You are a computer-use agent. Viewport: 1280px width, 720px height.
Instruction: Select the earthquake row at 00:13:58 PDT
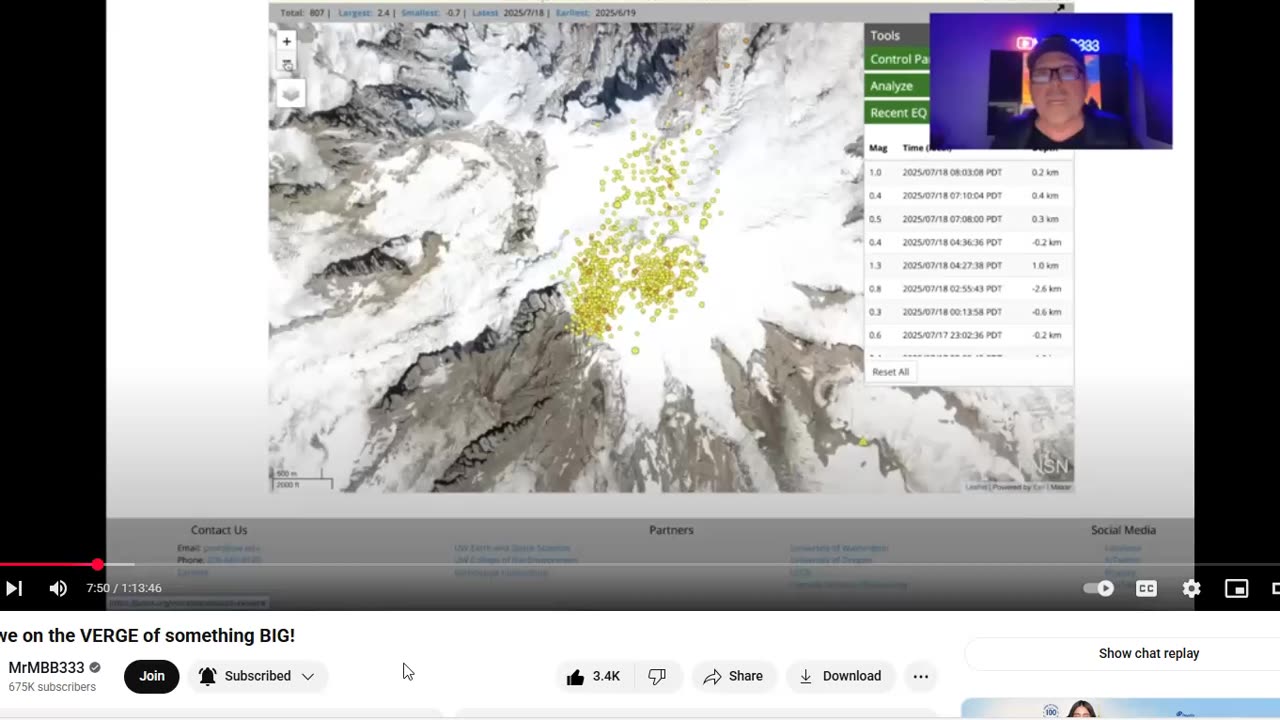click(968, 312)
